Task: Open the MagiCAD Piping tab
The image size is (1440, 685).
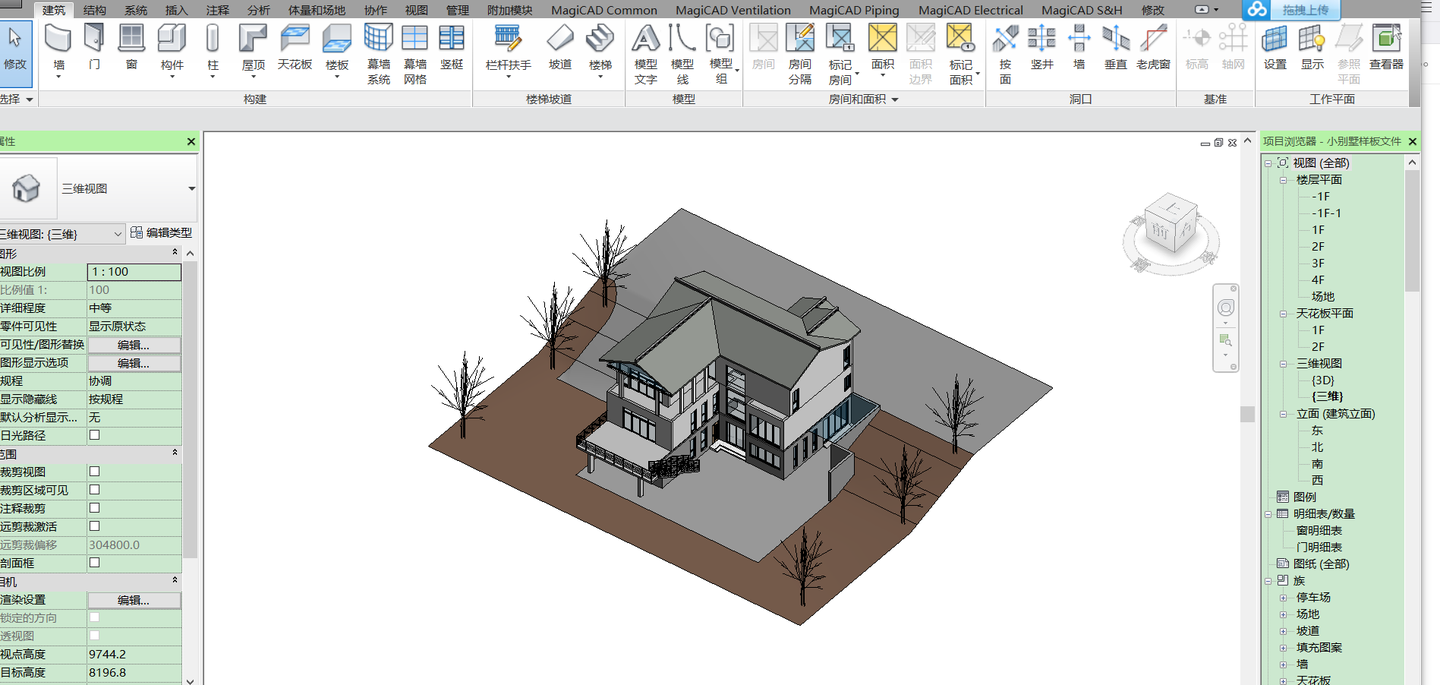Action: 853,10
